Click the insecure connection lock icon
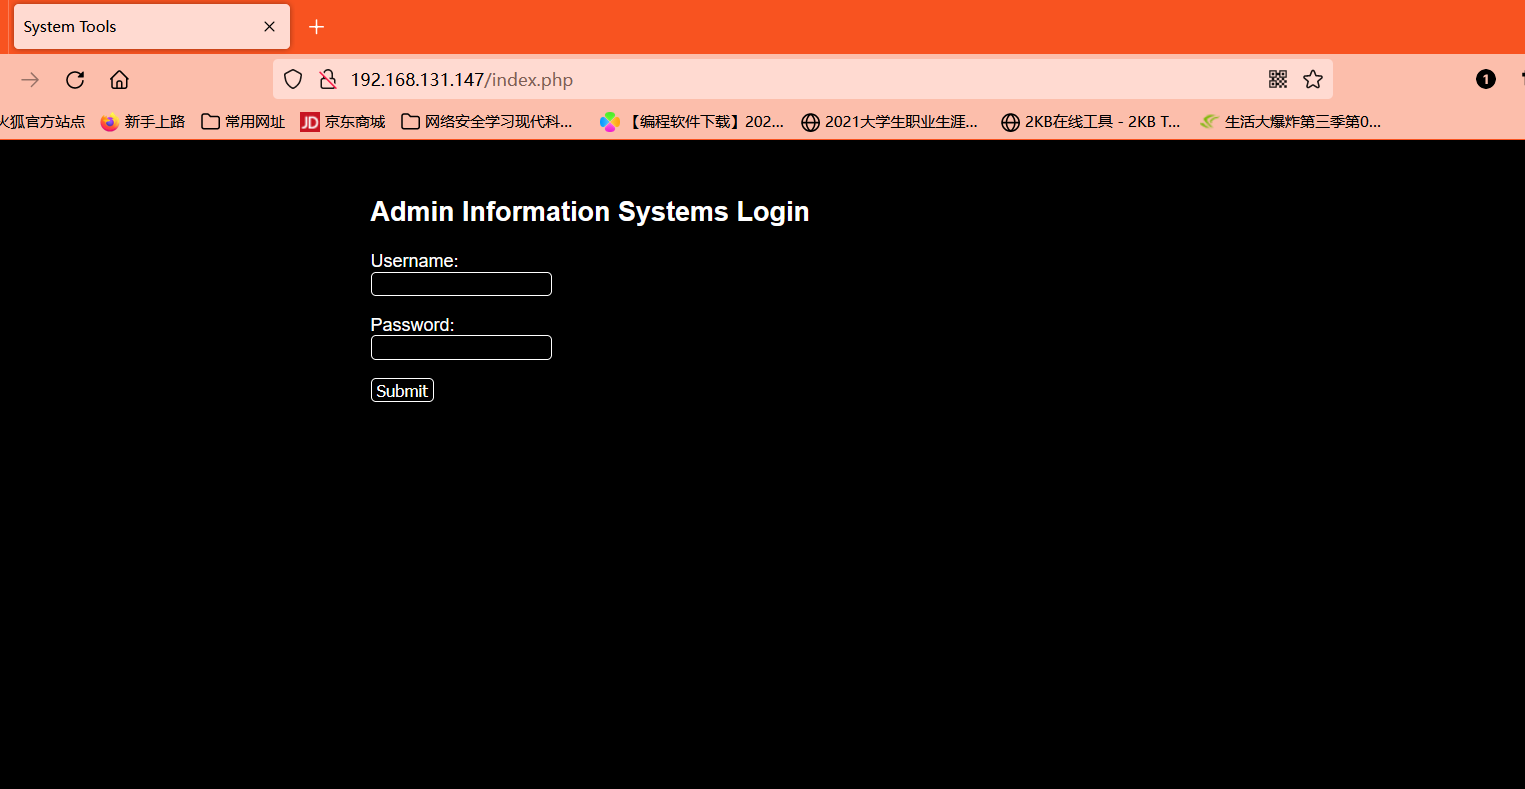This screenshot has height=789, width=1525. pyautogui.click(x=328, y=80)
